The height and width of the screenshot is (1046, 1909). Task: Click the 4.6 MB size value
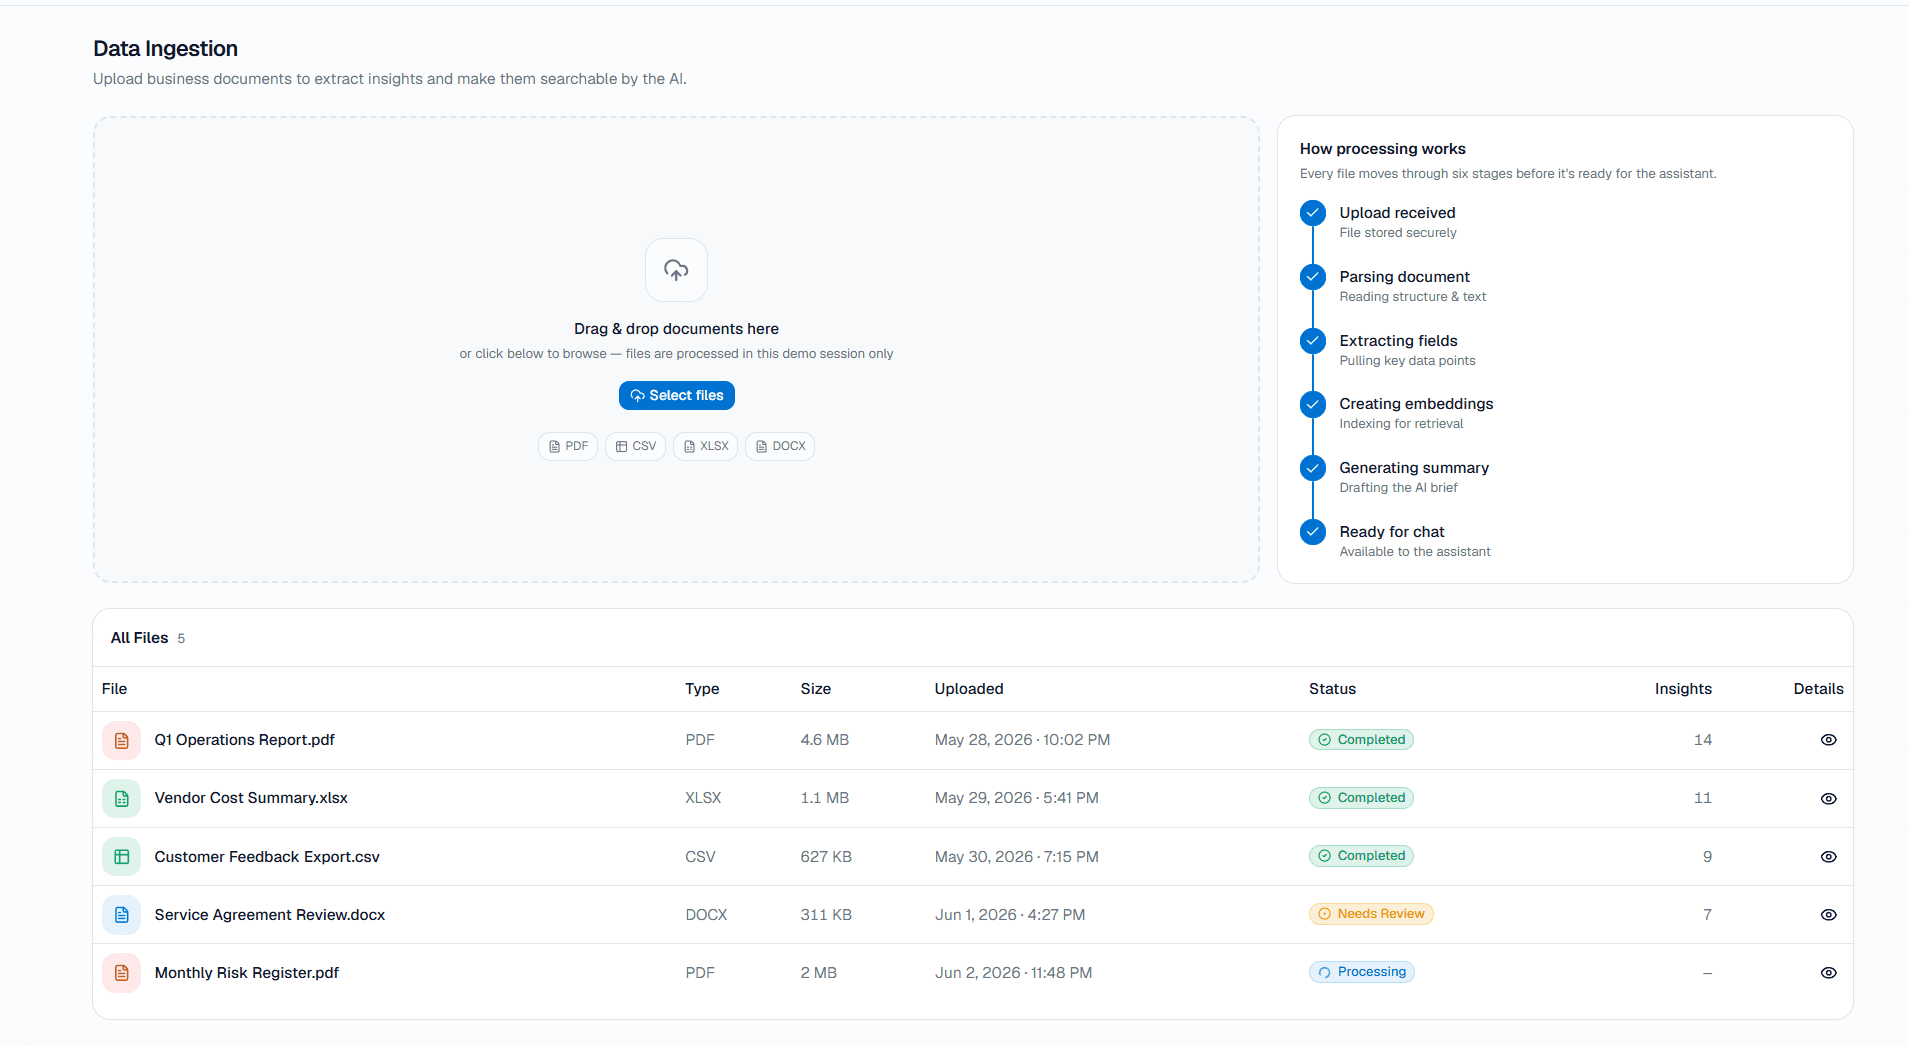tap(824, 740)
